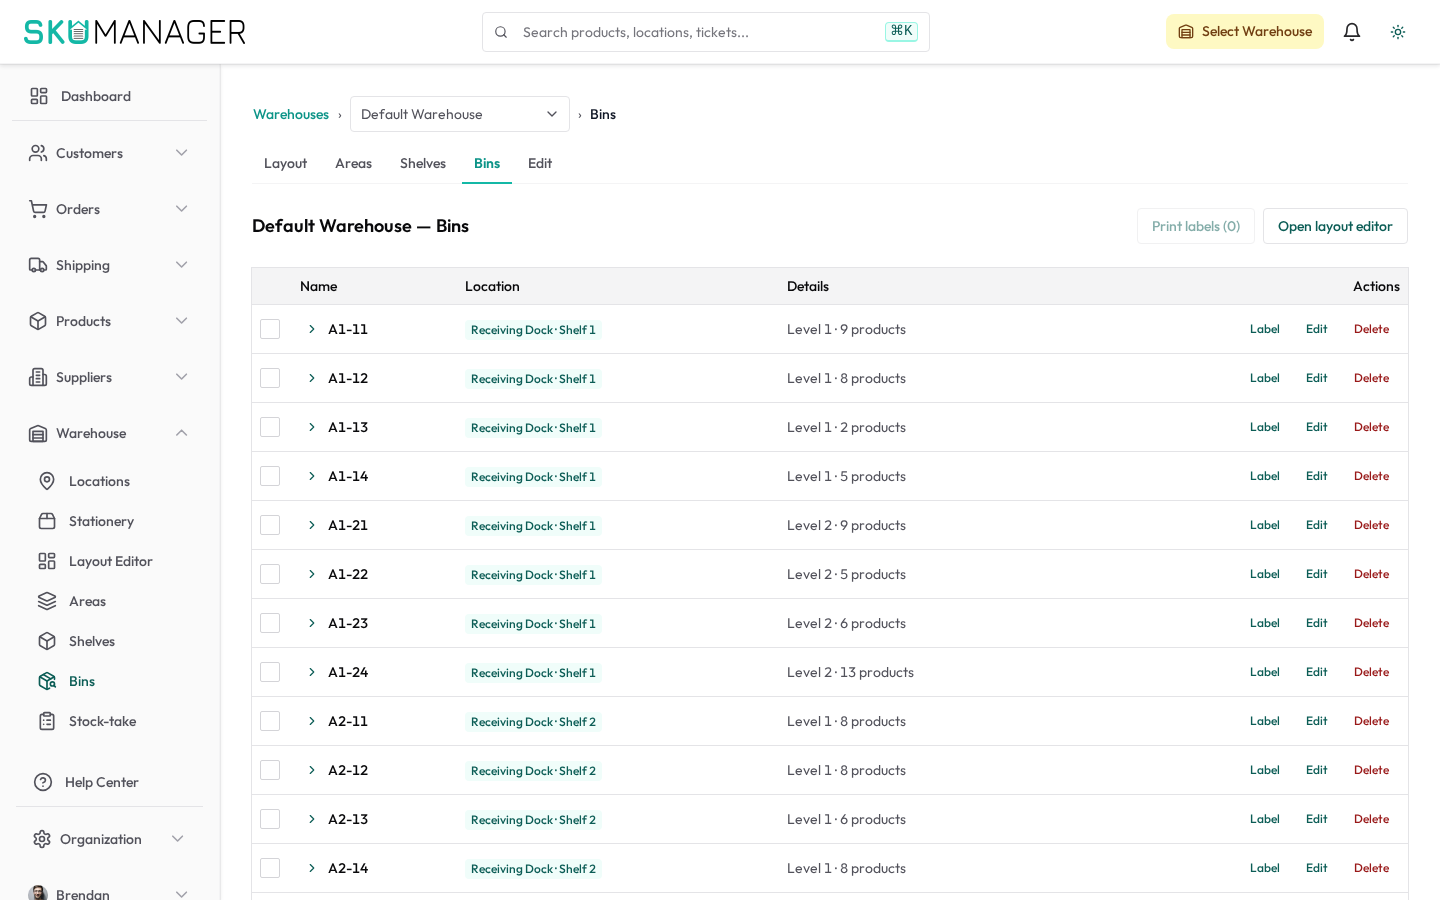Click the Locations pin icon
This screenshot has height=900, width=1440.
[47, 481]
